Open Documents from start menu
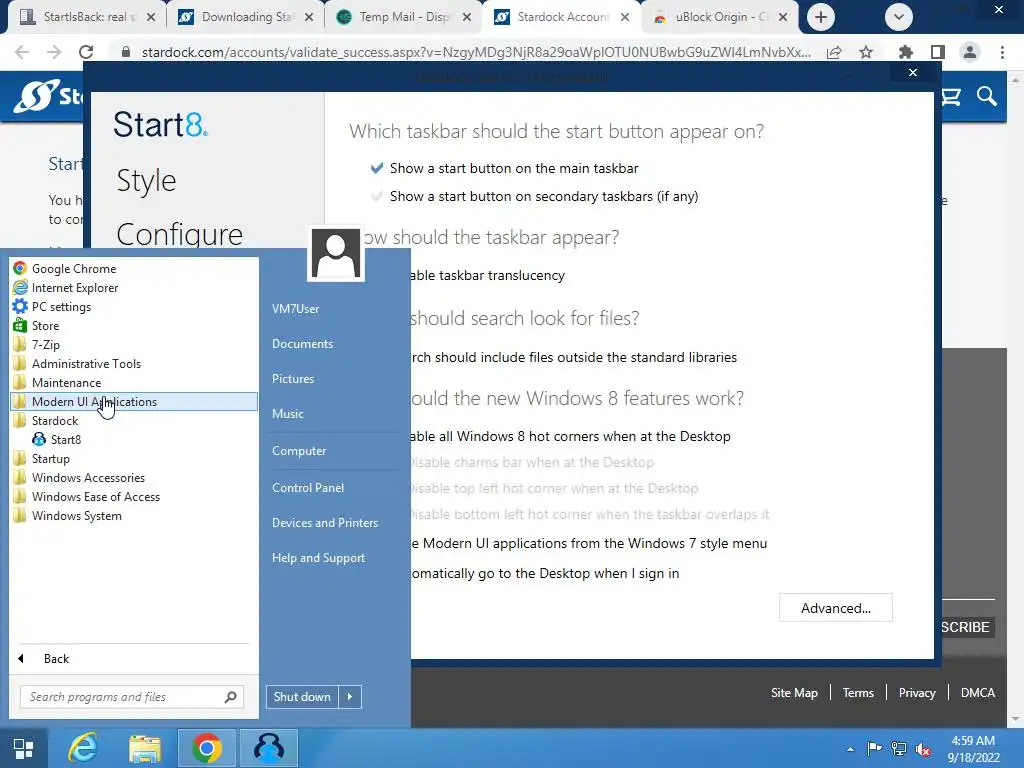This screenshot has height=768, width=1024. coord(302,344)
